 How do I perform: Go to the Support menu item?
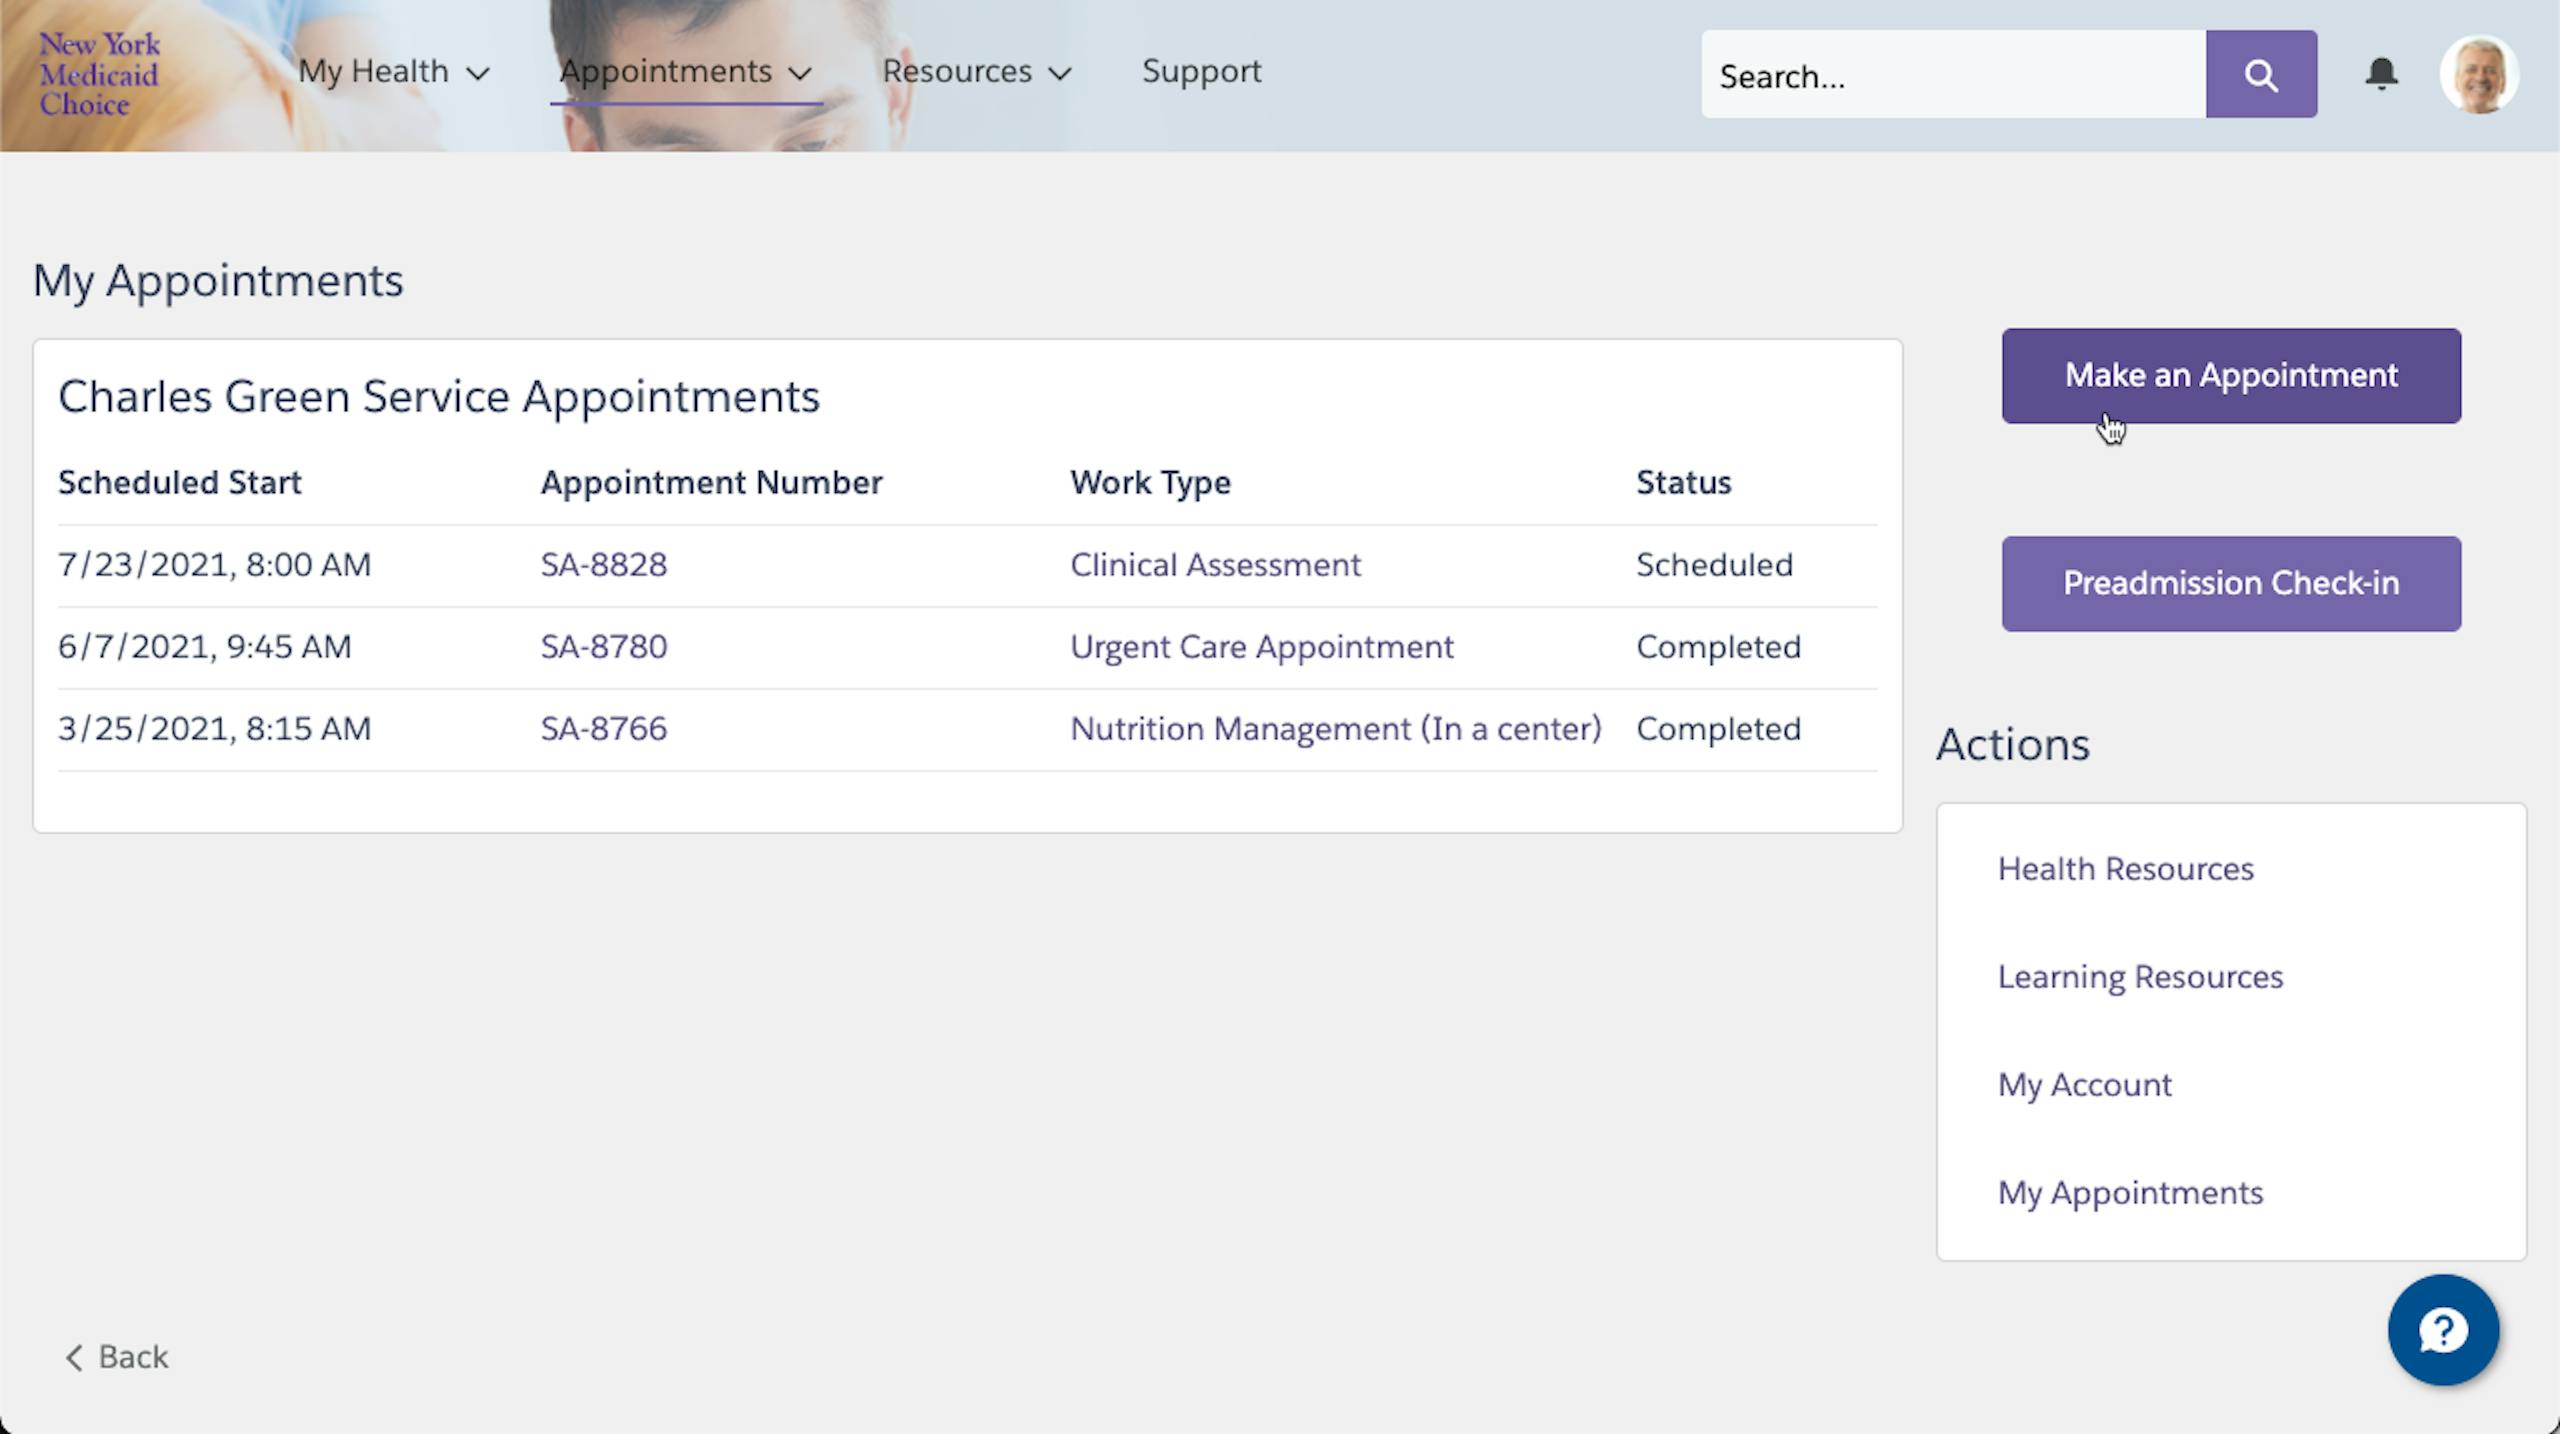point(1201,72)
